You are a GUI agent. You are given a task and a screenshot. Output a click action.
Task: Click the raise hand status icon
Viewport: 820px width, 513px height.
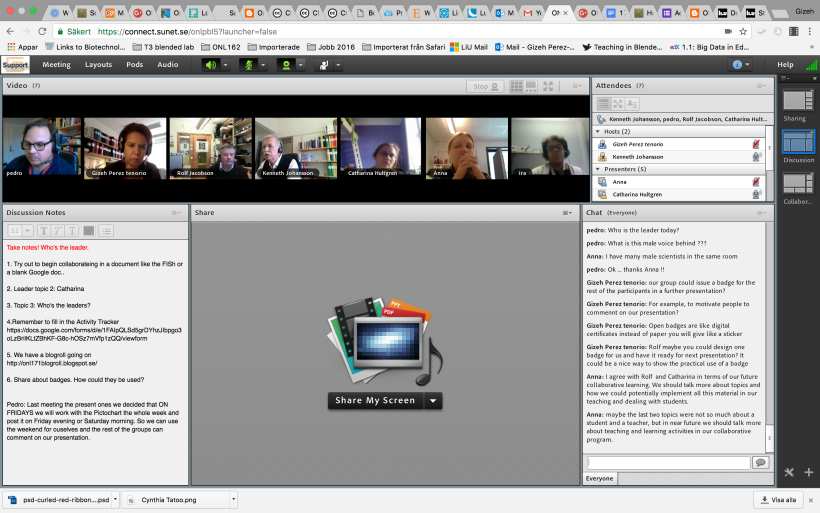pyautogui.click(x=324, y=65)
